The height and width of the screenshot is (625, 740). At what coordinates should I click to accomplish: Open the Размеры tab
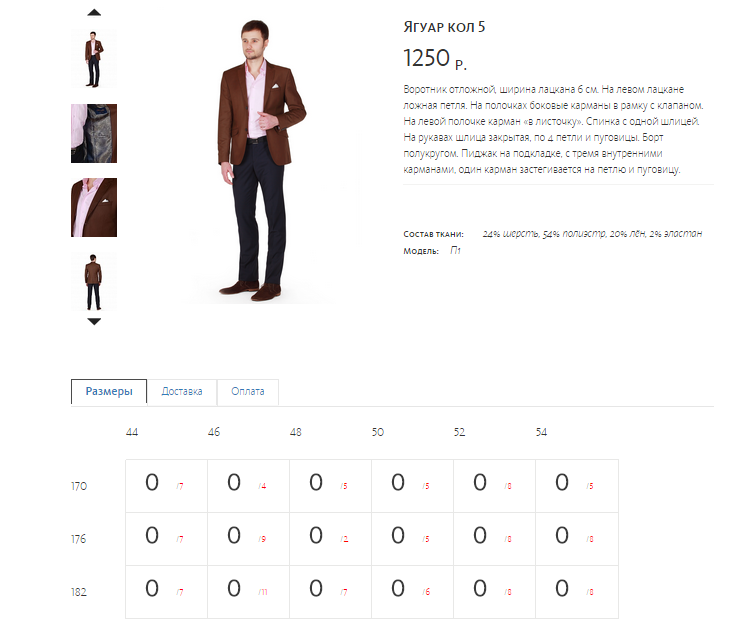[x=109, y=391]
